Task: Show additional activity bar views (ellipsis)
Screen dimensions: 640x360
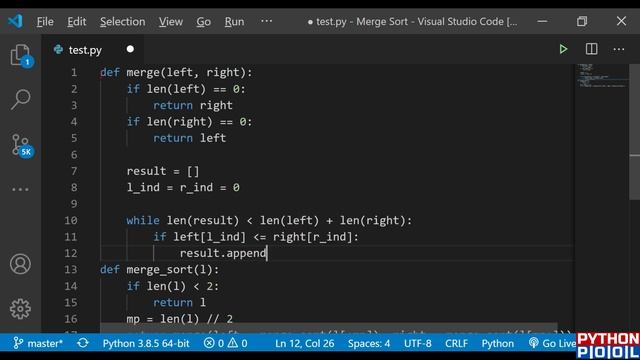Action: click(x=20, y=189)
